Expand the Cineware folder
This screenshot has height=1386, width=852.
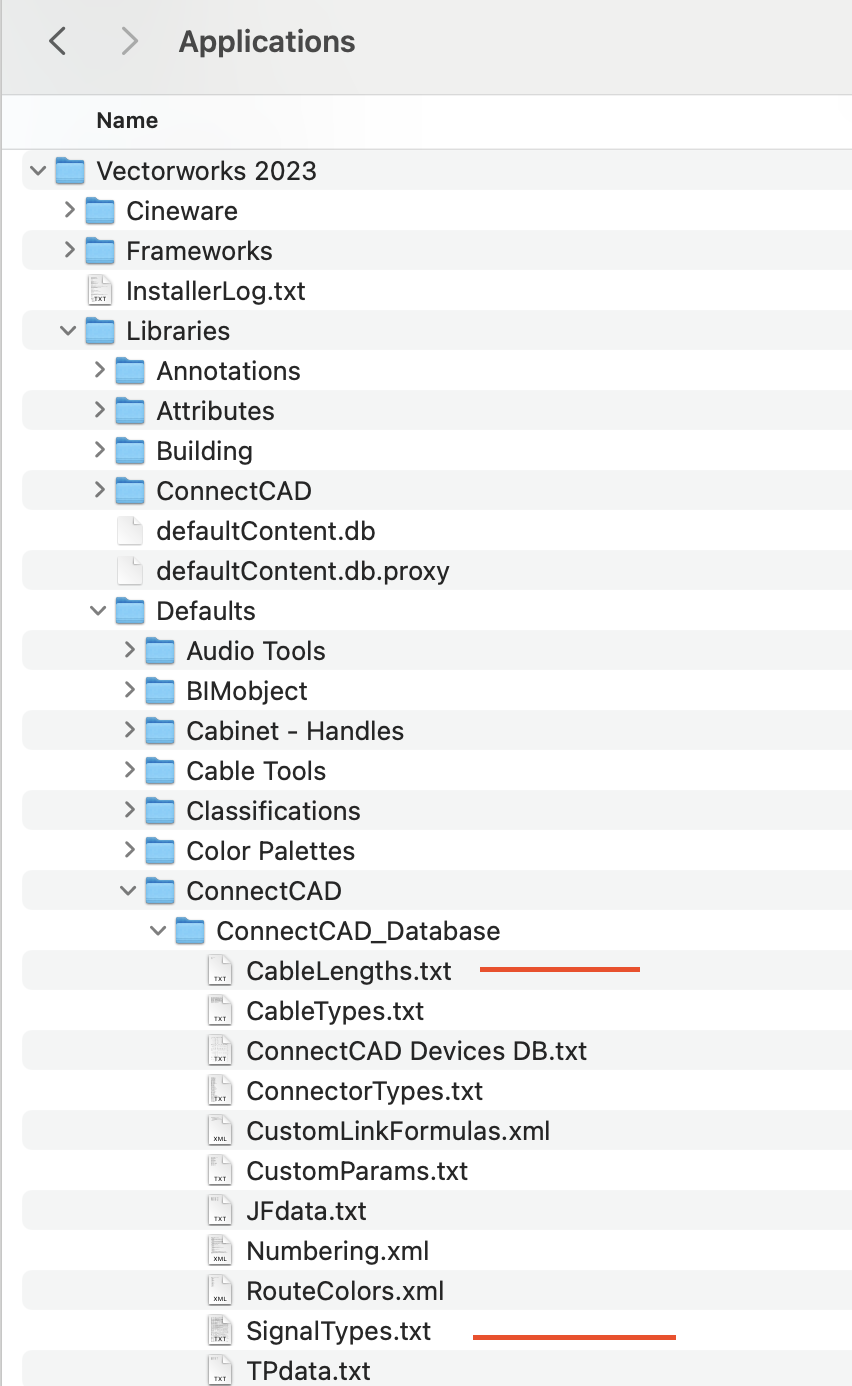(69, 211)
